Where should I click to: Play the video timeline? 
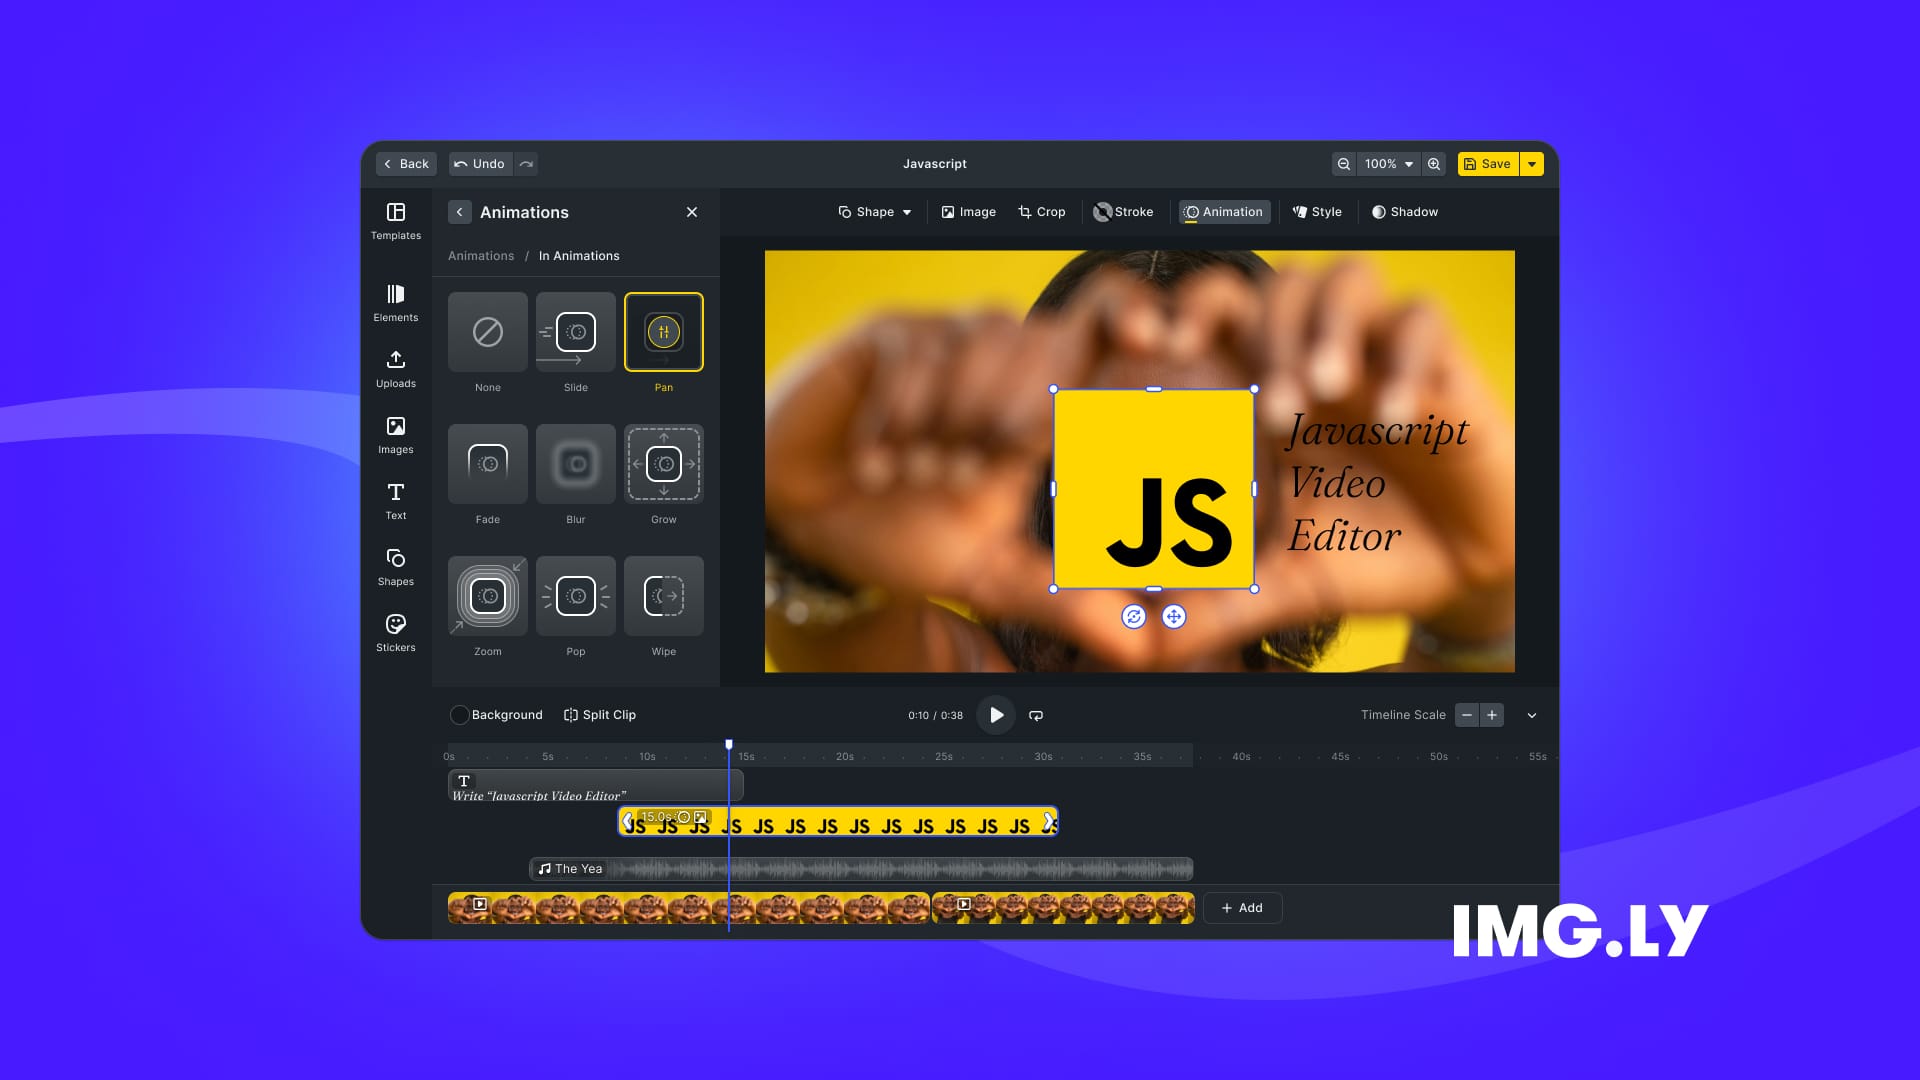(x=997, y=713)
